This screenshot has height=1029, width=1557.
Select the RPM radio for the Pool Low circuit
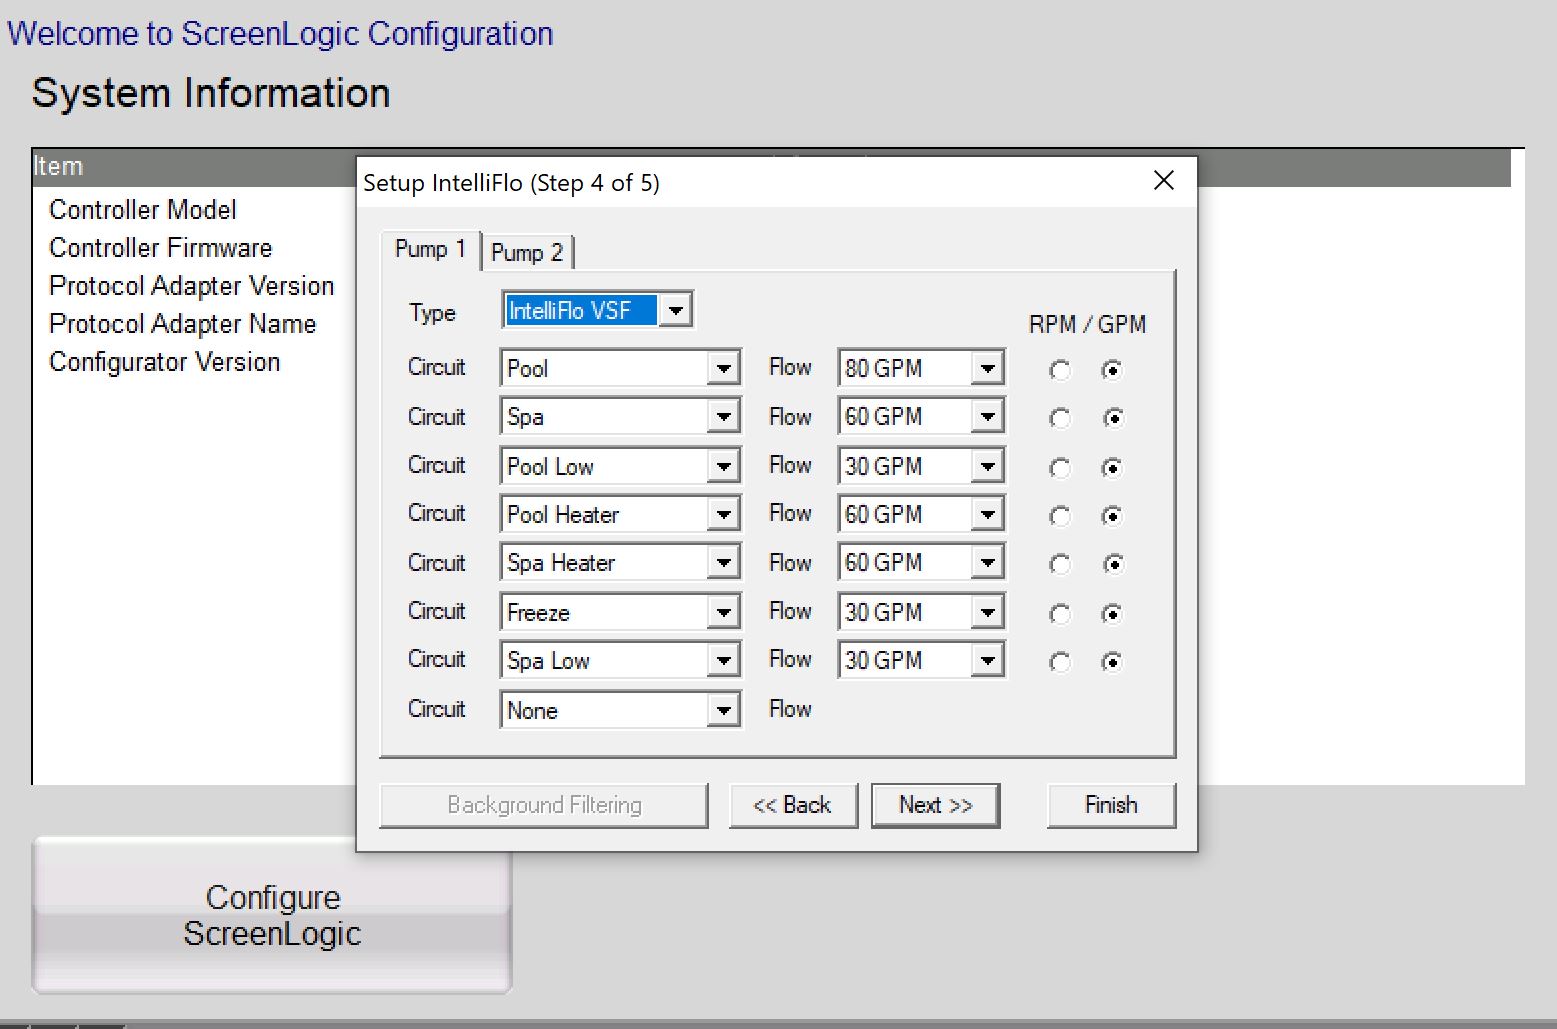click(x=1060, y=467)
